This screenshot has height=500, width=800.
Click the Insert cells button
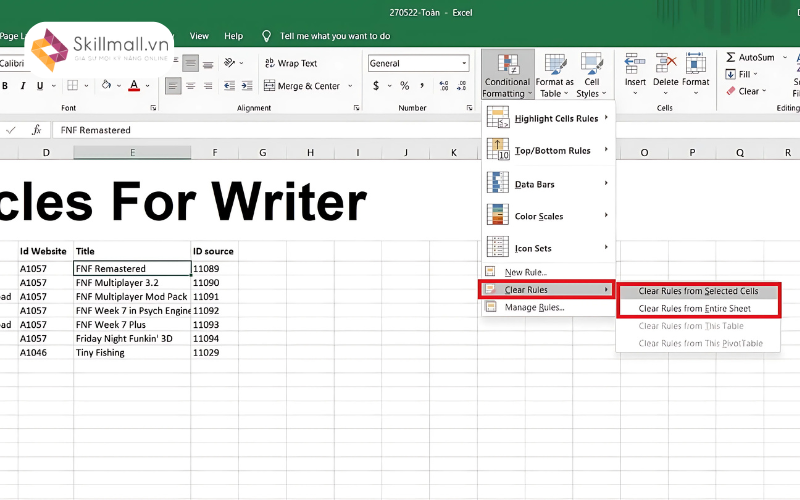635,75
